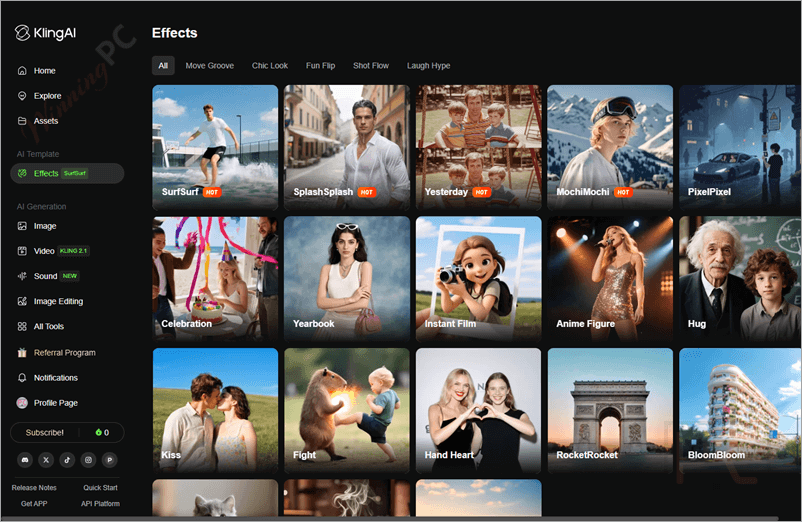Switch to Fun Flip tab

coord(320,65)
